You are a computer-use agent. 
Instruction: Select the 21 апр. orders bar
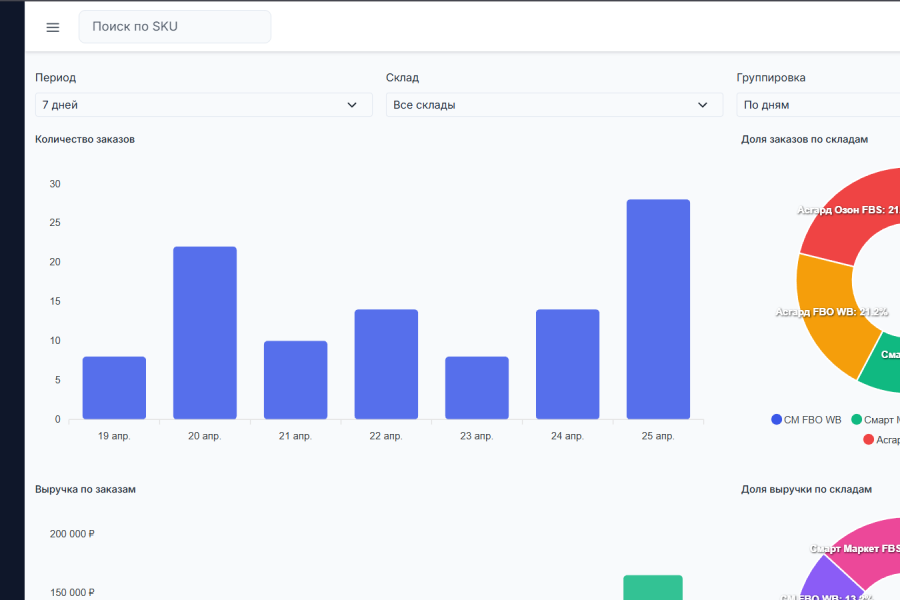[296, 380]
